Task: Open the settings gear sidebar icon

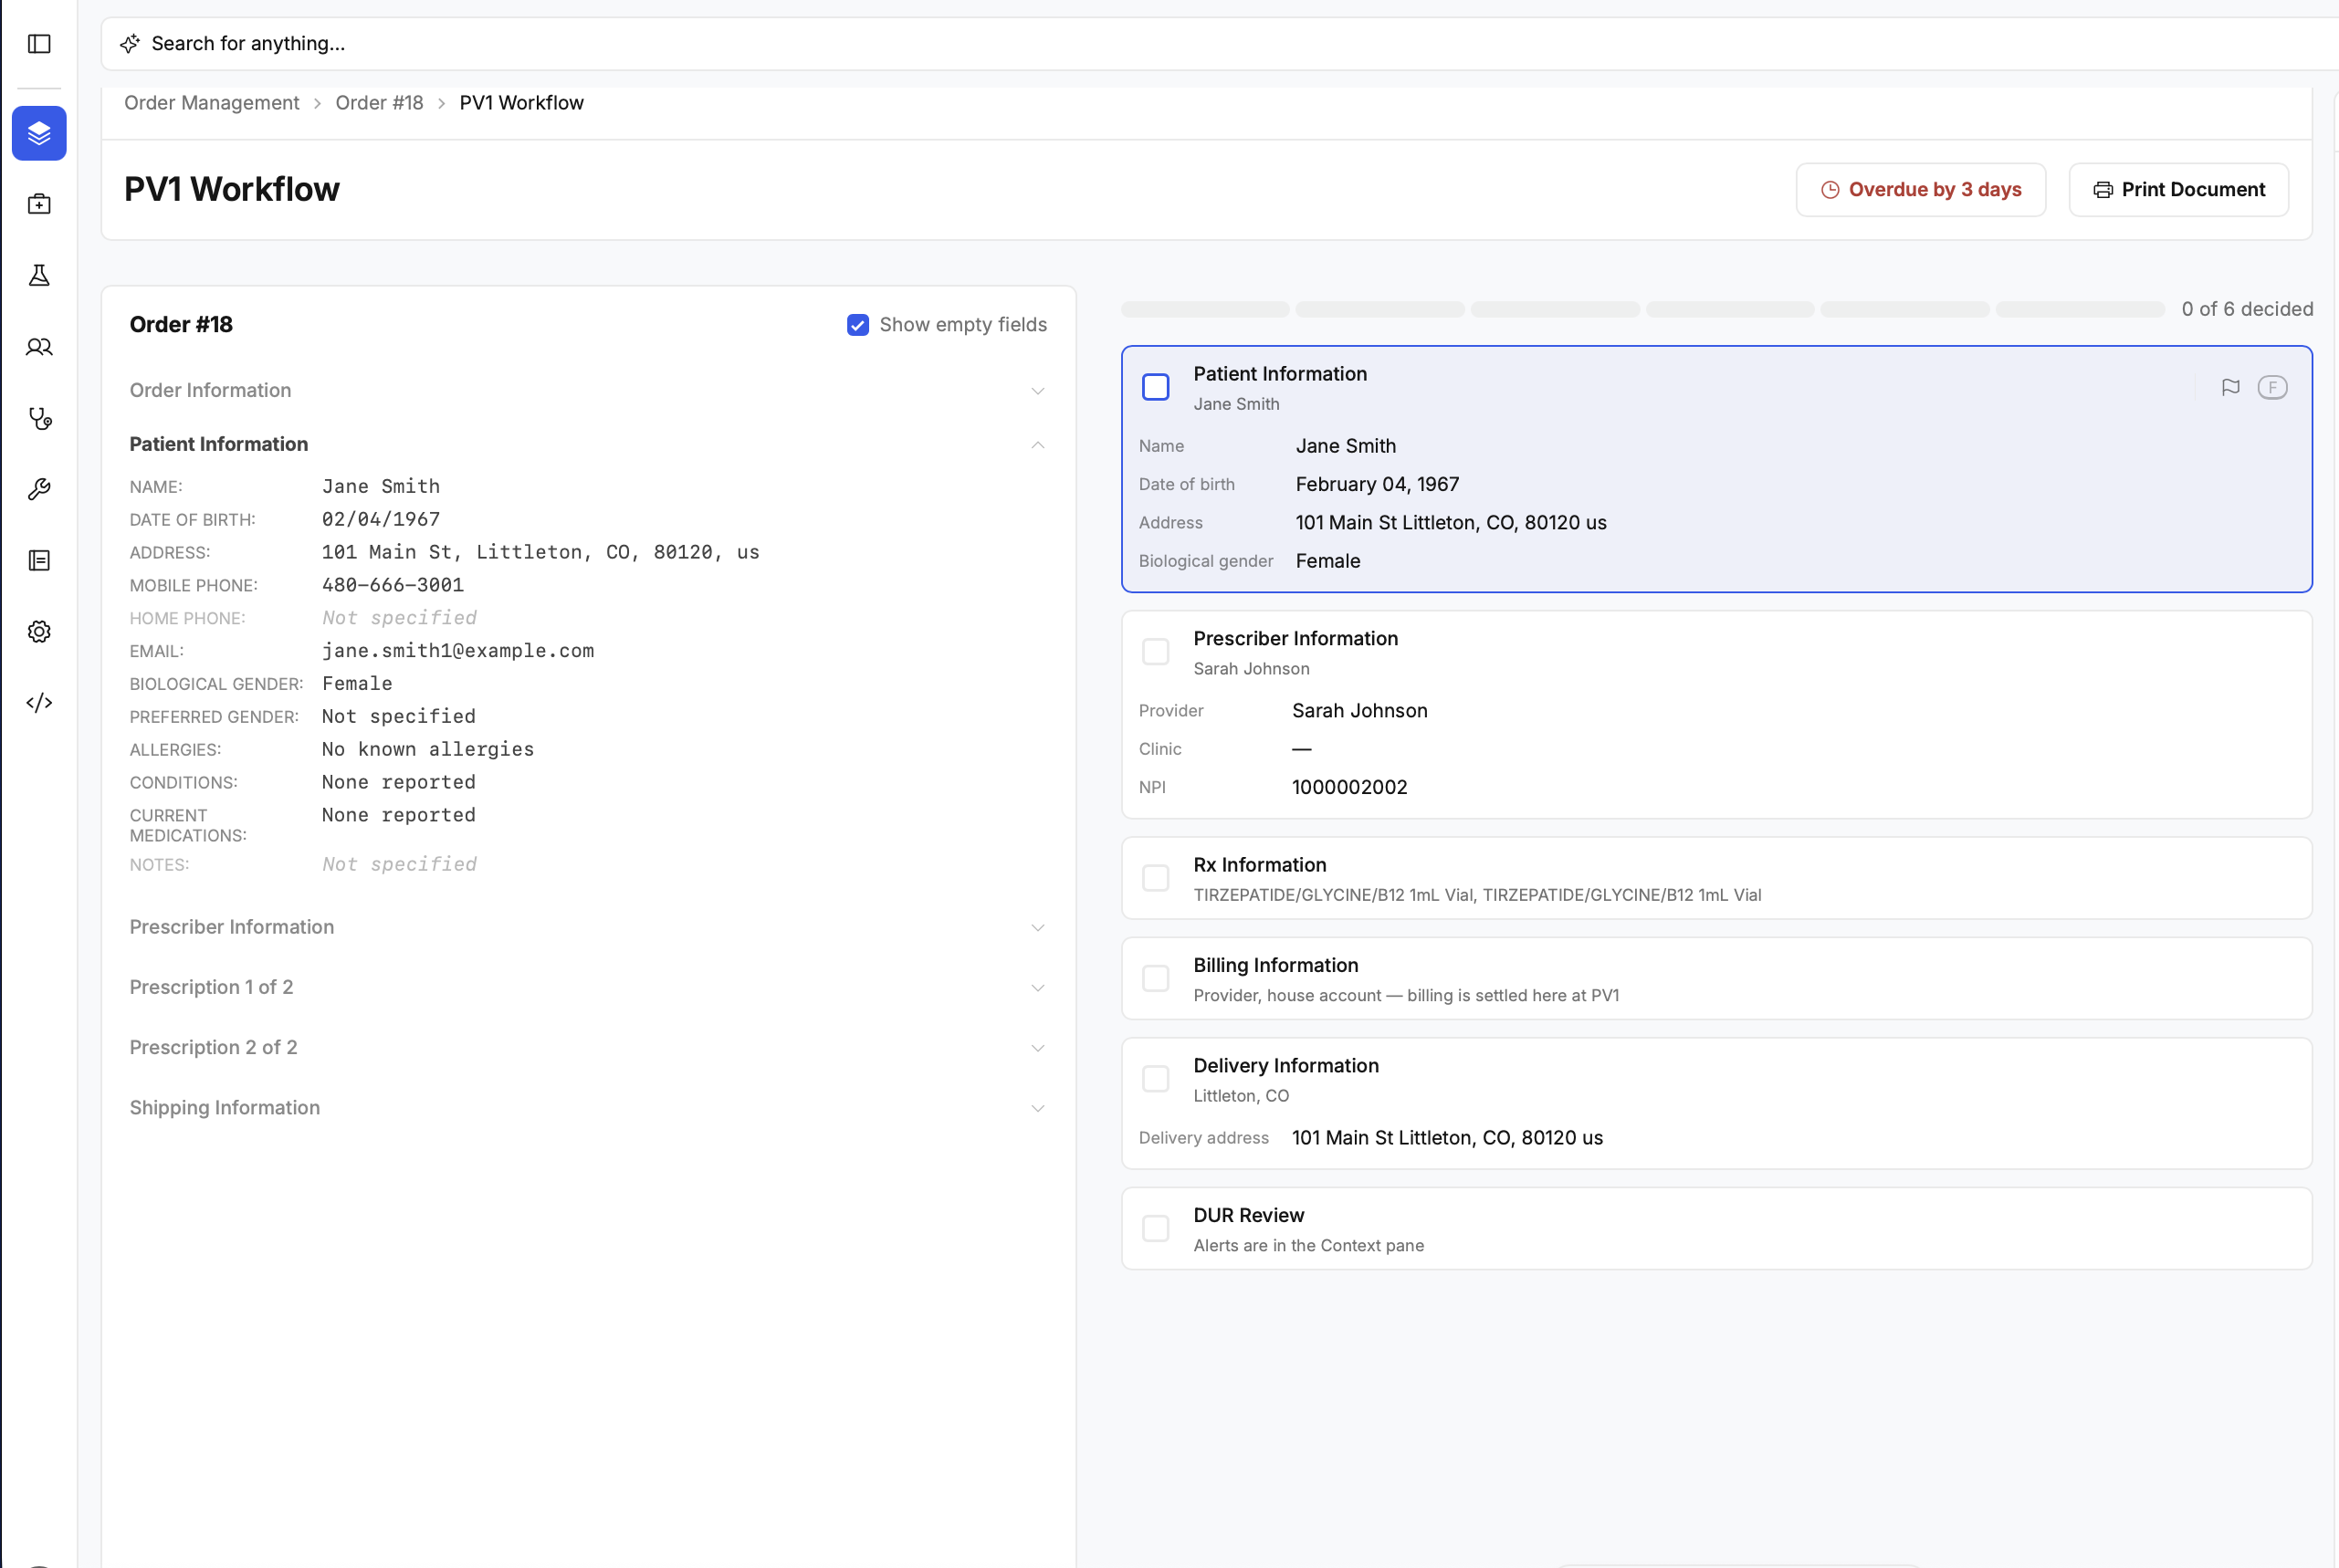Action: tap(39, 632)
